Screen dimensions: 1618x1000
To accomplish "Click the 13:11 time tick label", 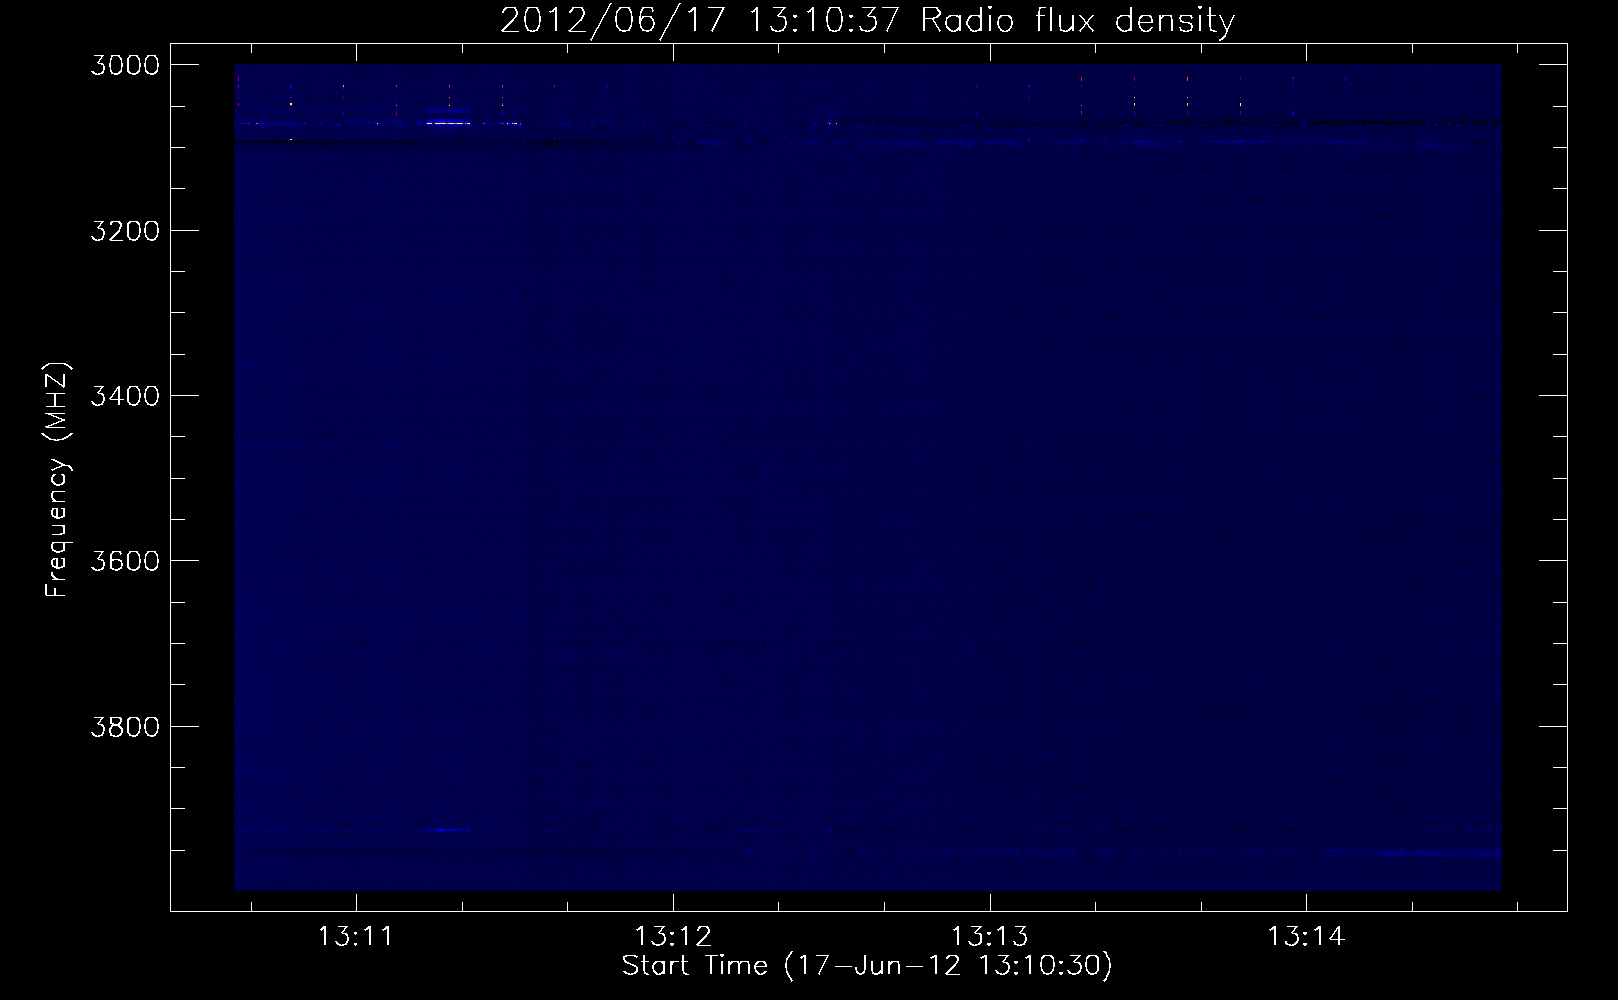I will (356, 938).
